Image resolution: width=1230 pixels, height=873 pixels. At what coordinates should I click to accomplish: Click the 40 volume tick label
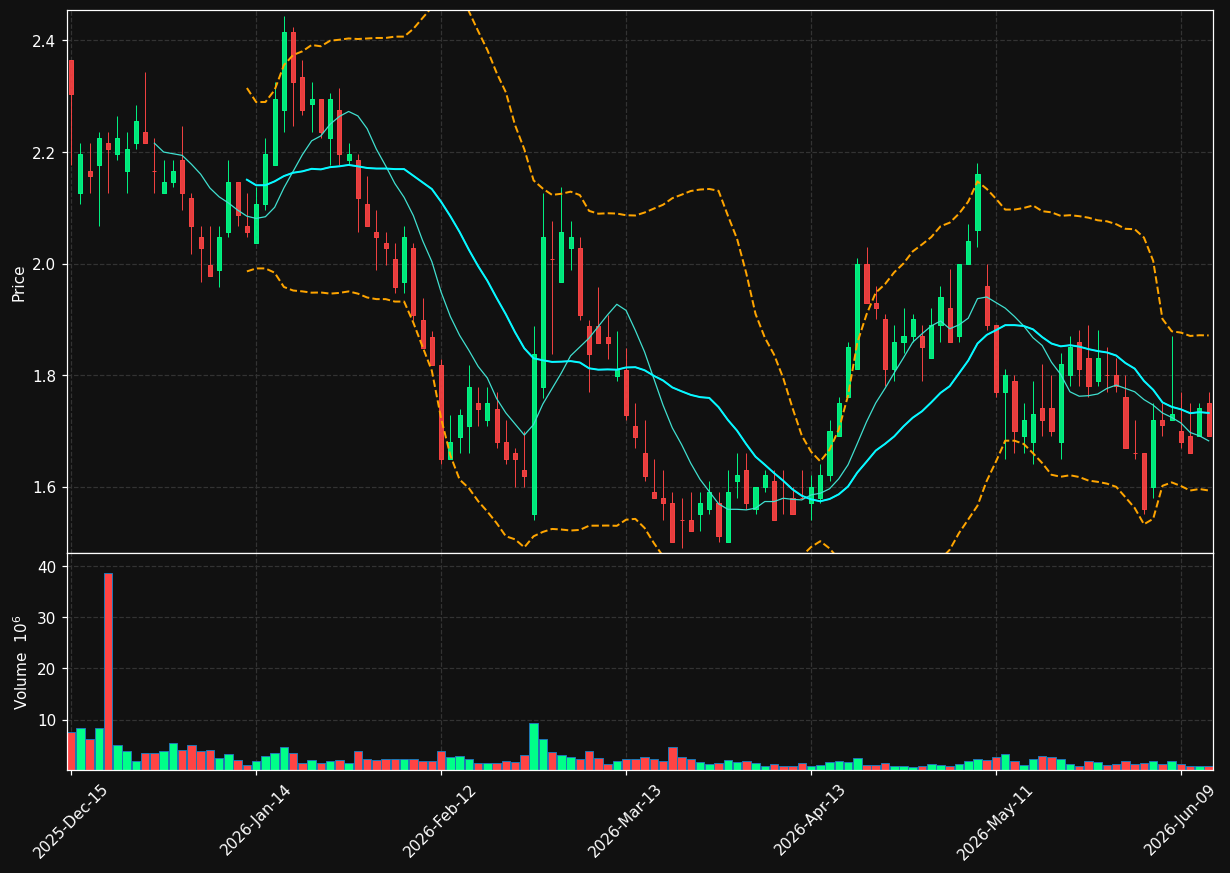(46, 567)
